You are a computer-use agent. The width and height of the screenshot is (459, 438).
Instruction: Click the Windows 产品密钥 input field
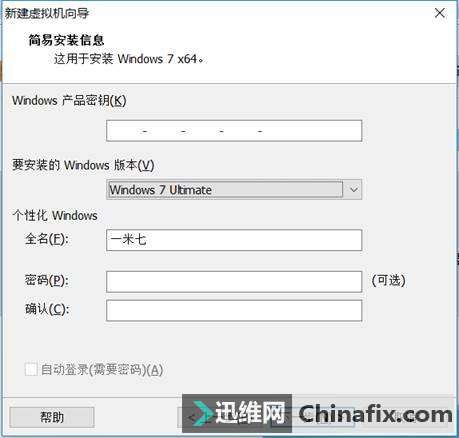(x=234, y=131)
